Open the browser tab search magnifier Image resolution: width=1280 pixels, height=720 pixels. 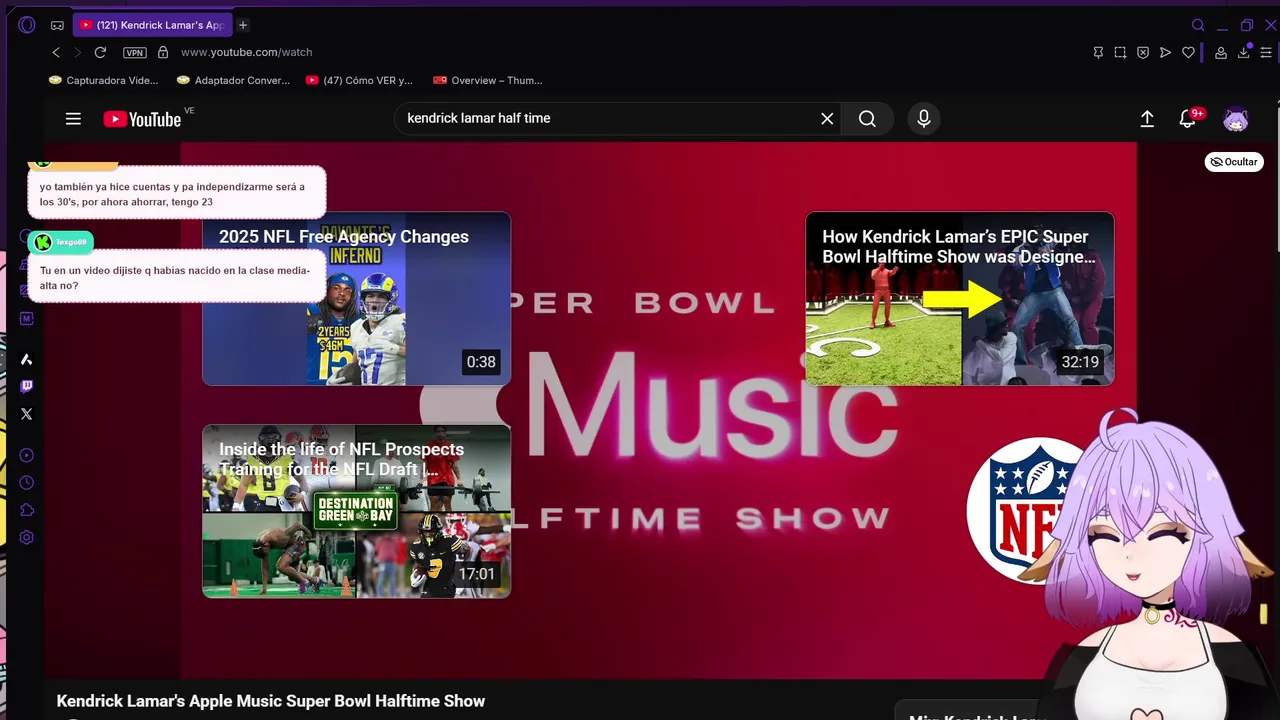(x=1198, y=25)
